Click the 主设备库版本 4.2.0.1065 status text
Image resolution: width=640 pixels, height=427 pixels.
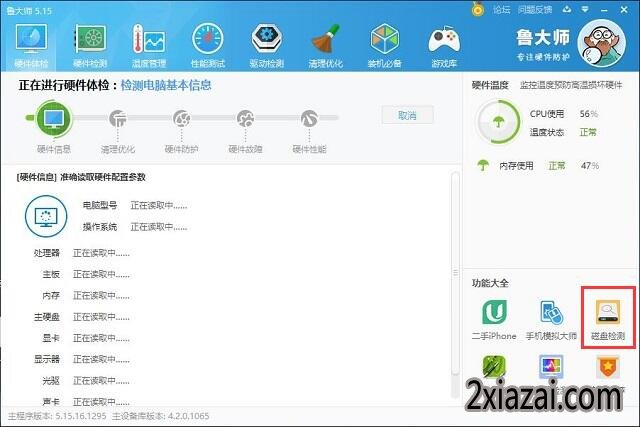point(160,416)
